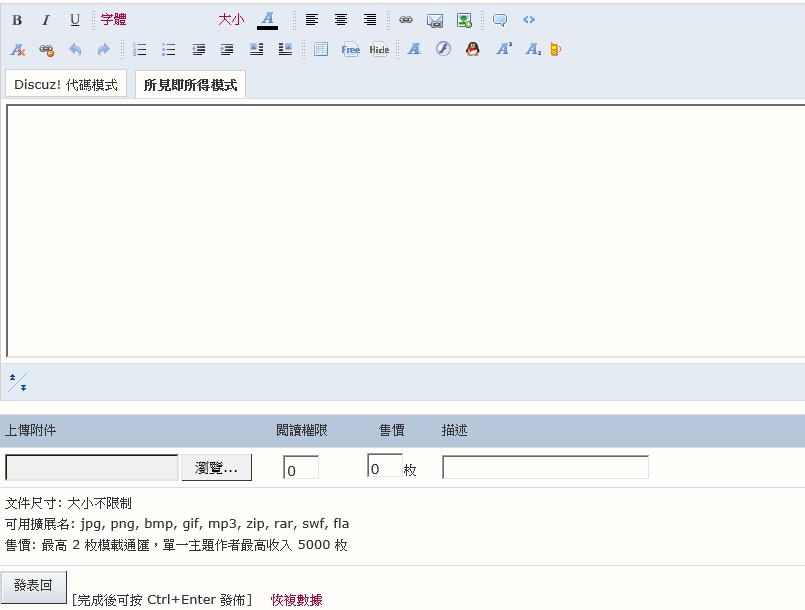Insert QQ penguin contact

coord(472,49)
